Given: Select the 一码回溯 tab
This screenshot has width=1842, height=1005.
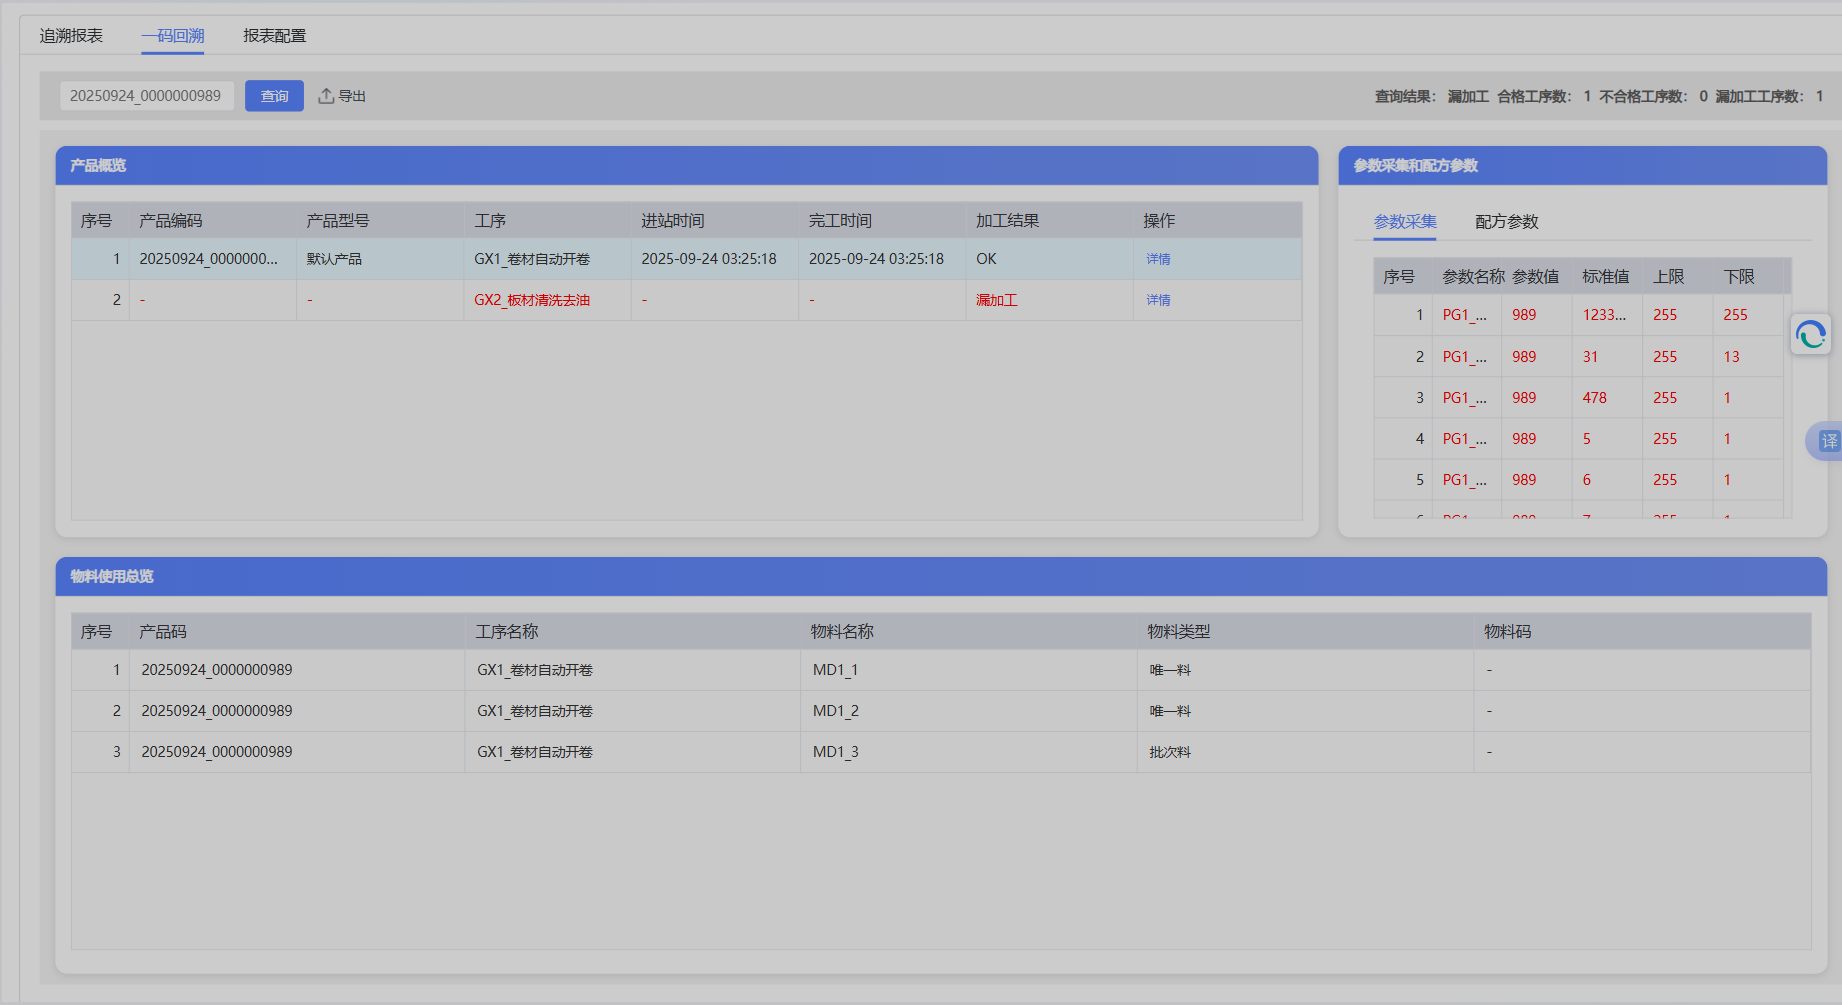Looking at the screenshot, I should [172, 36].
